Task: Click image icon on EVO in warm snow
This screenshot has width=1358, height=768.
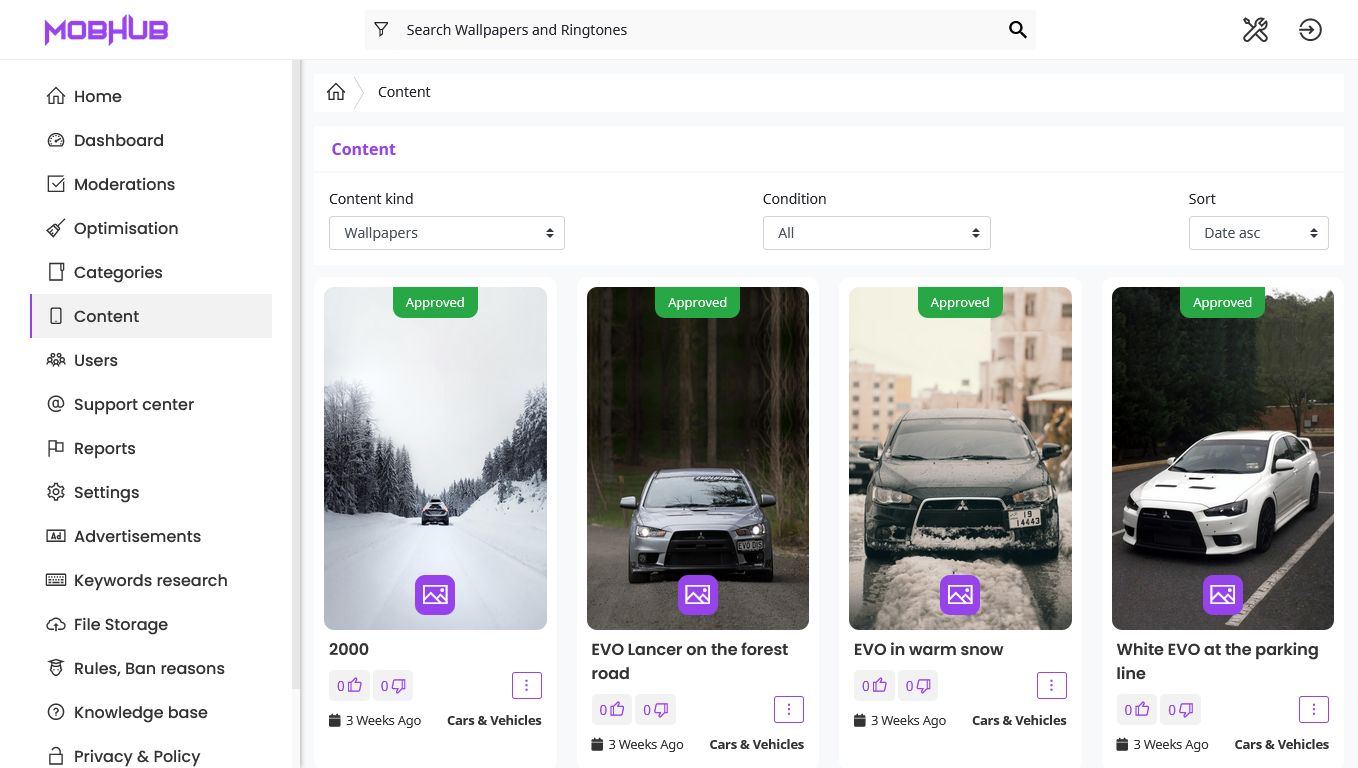Action: pyautogui.click(x=960, y=595)
